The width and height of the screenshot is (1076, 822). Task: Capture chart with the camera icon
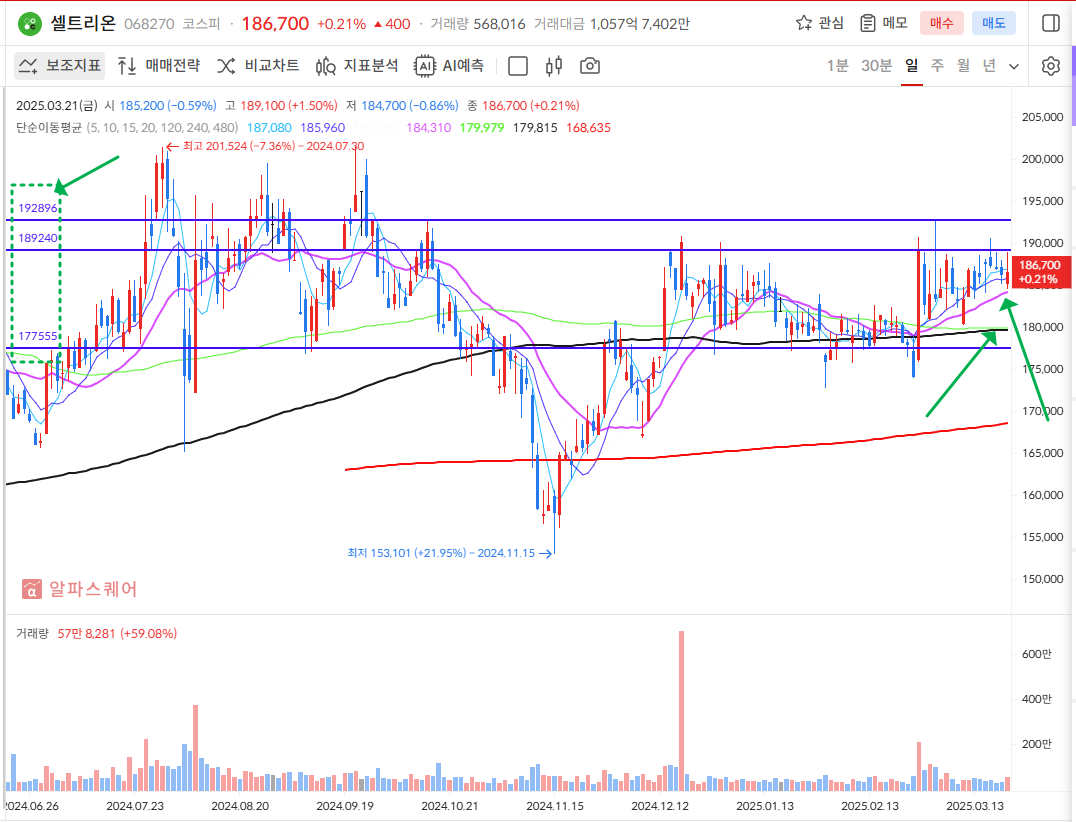coord(590,66)
